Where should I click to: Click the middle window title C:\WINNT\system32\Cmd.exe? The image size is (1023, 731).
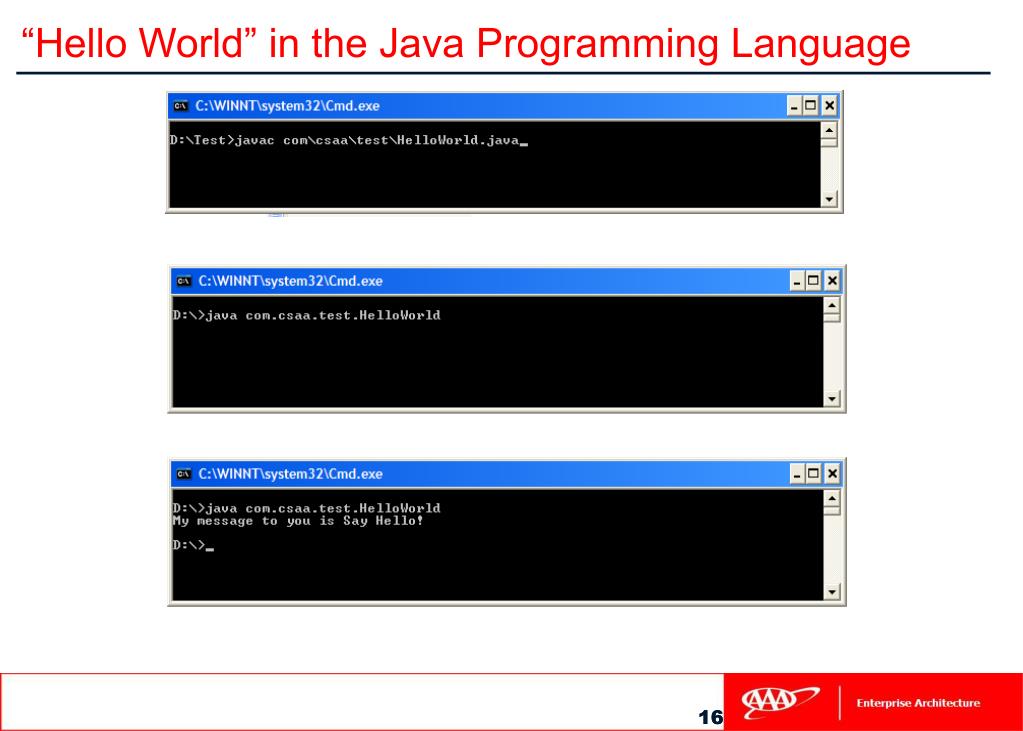tap(290, 281)
